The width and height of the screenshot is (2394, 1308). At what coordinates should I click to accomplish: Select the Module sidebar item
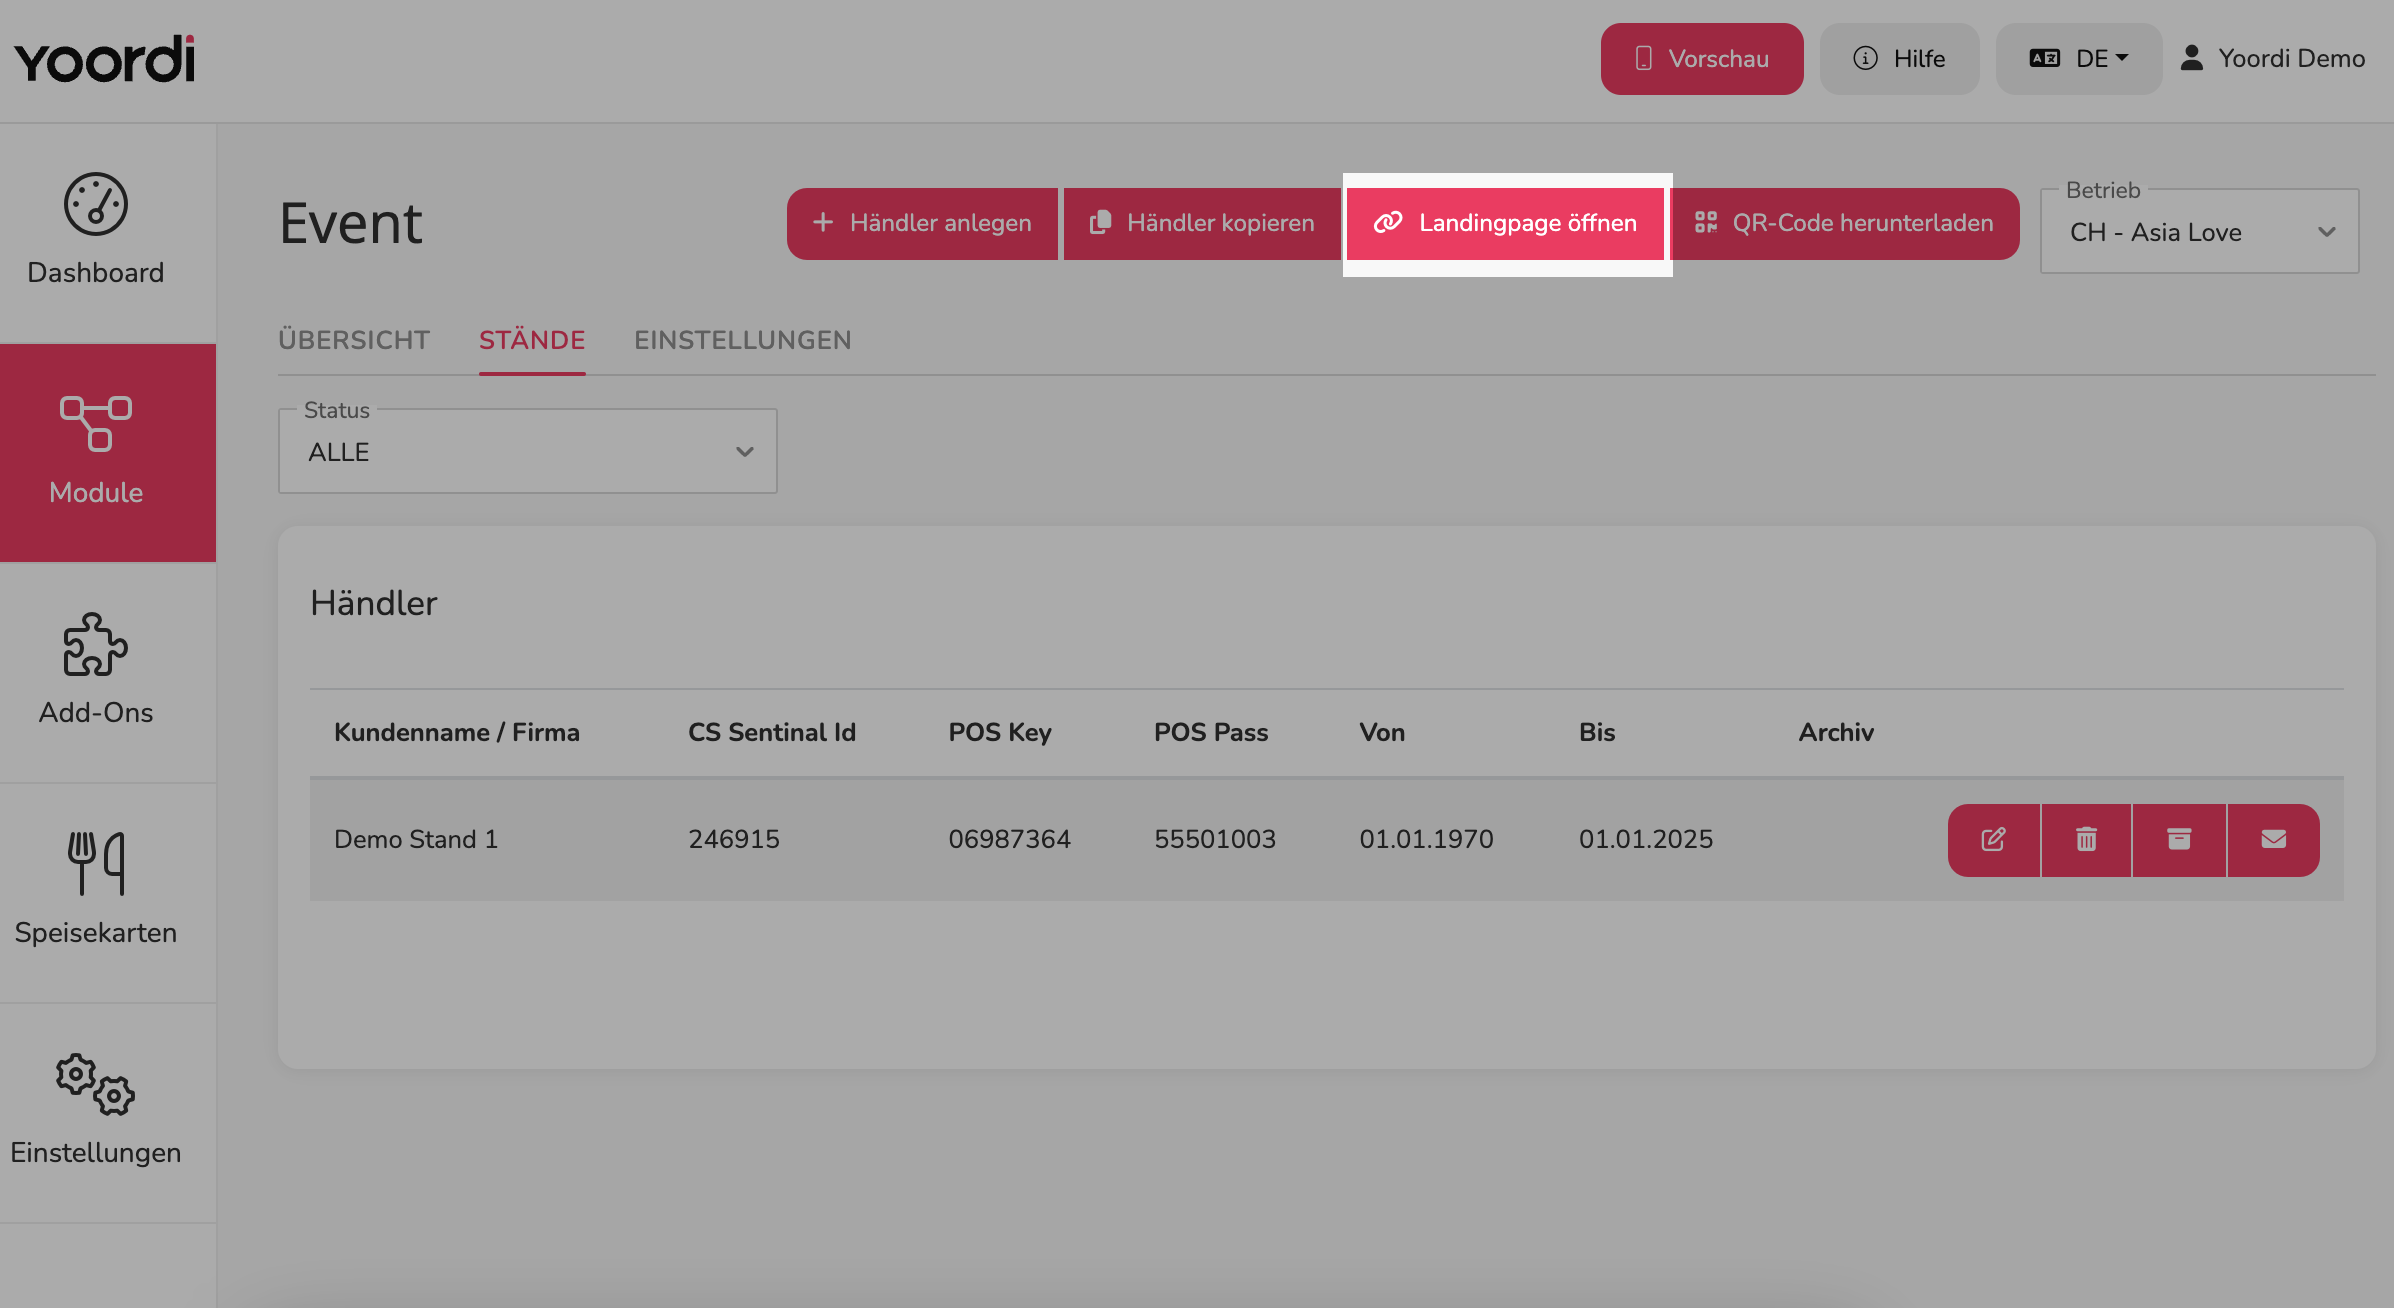96,452
